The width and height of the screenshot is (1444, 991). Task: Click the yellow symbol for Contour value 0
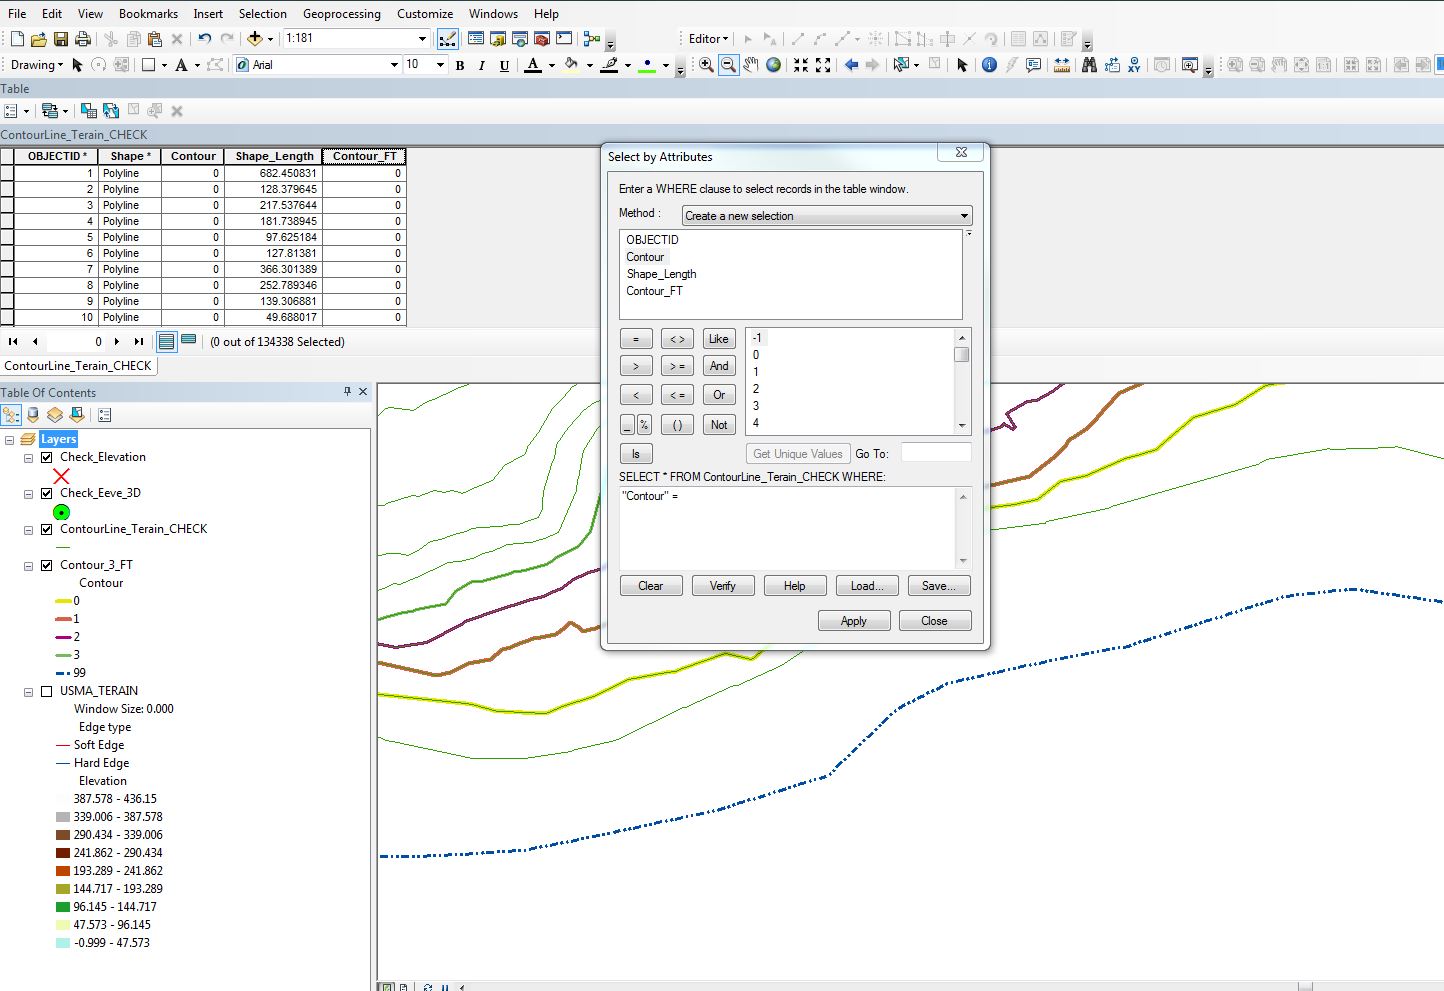tap(63, 601)
